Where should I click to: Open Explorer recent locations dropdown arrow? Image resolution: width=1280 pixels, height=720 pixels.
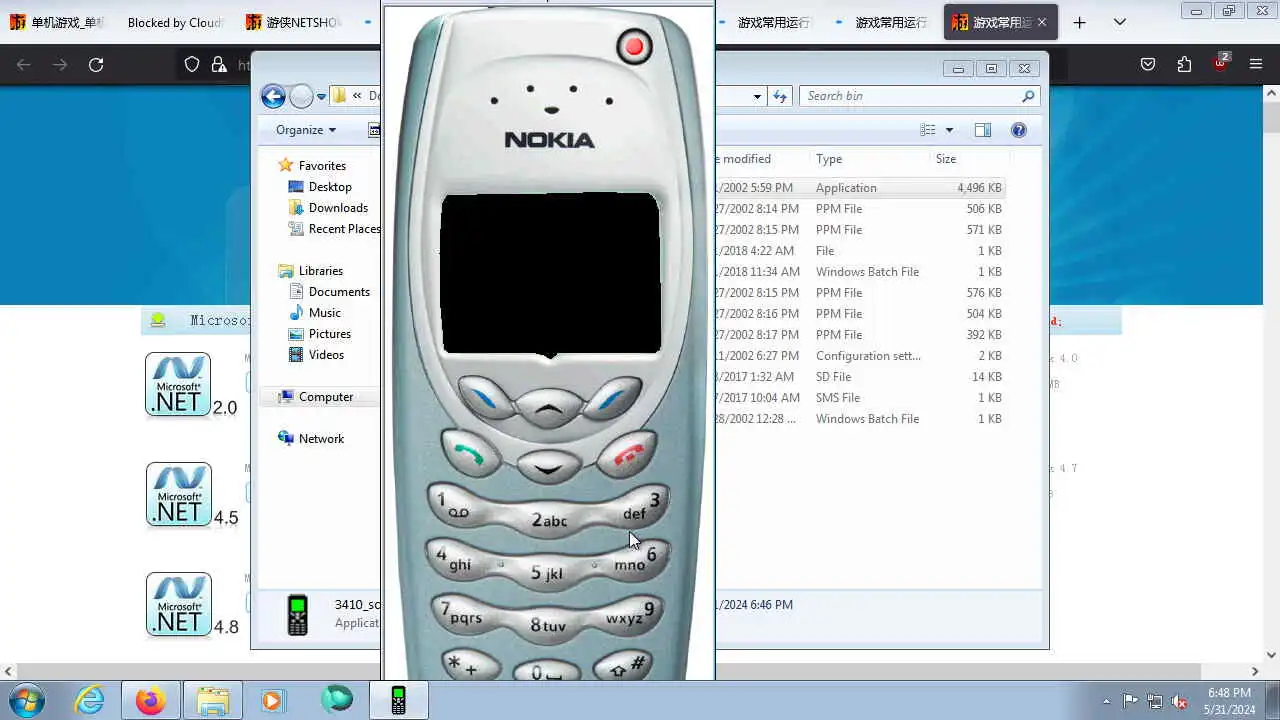point(321,97)
